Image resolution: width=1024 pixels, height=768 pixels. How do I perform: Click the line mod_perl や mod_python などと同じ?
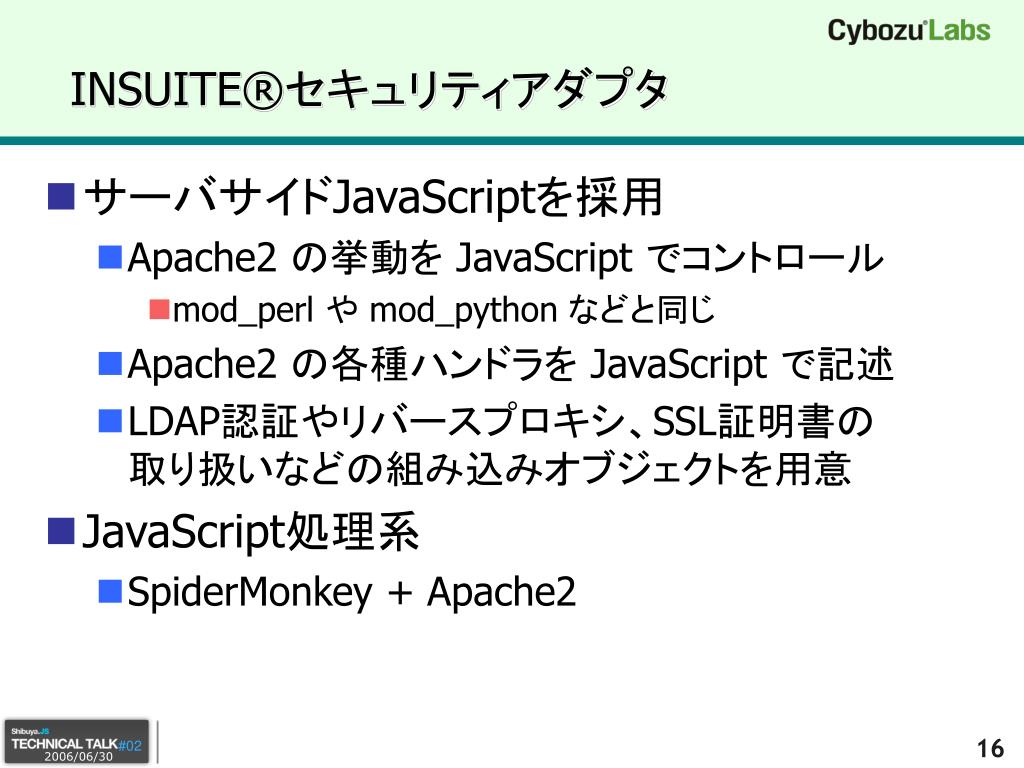click(444, 310)
